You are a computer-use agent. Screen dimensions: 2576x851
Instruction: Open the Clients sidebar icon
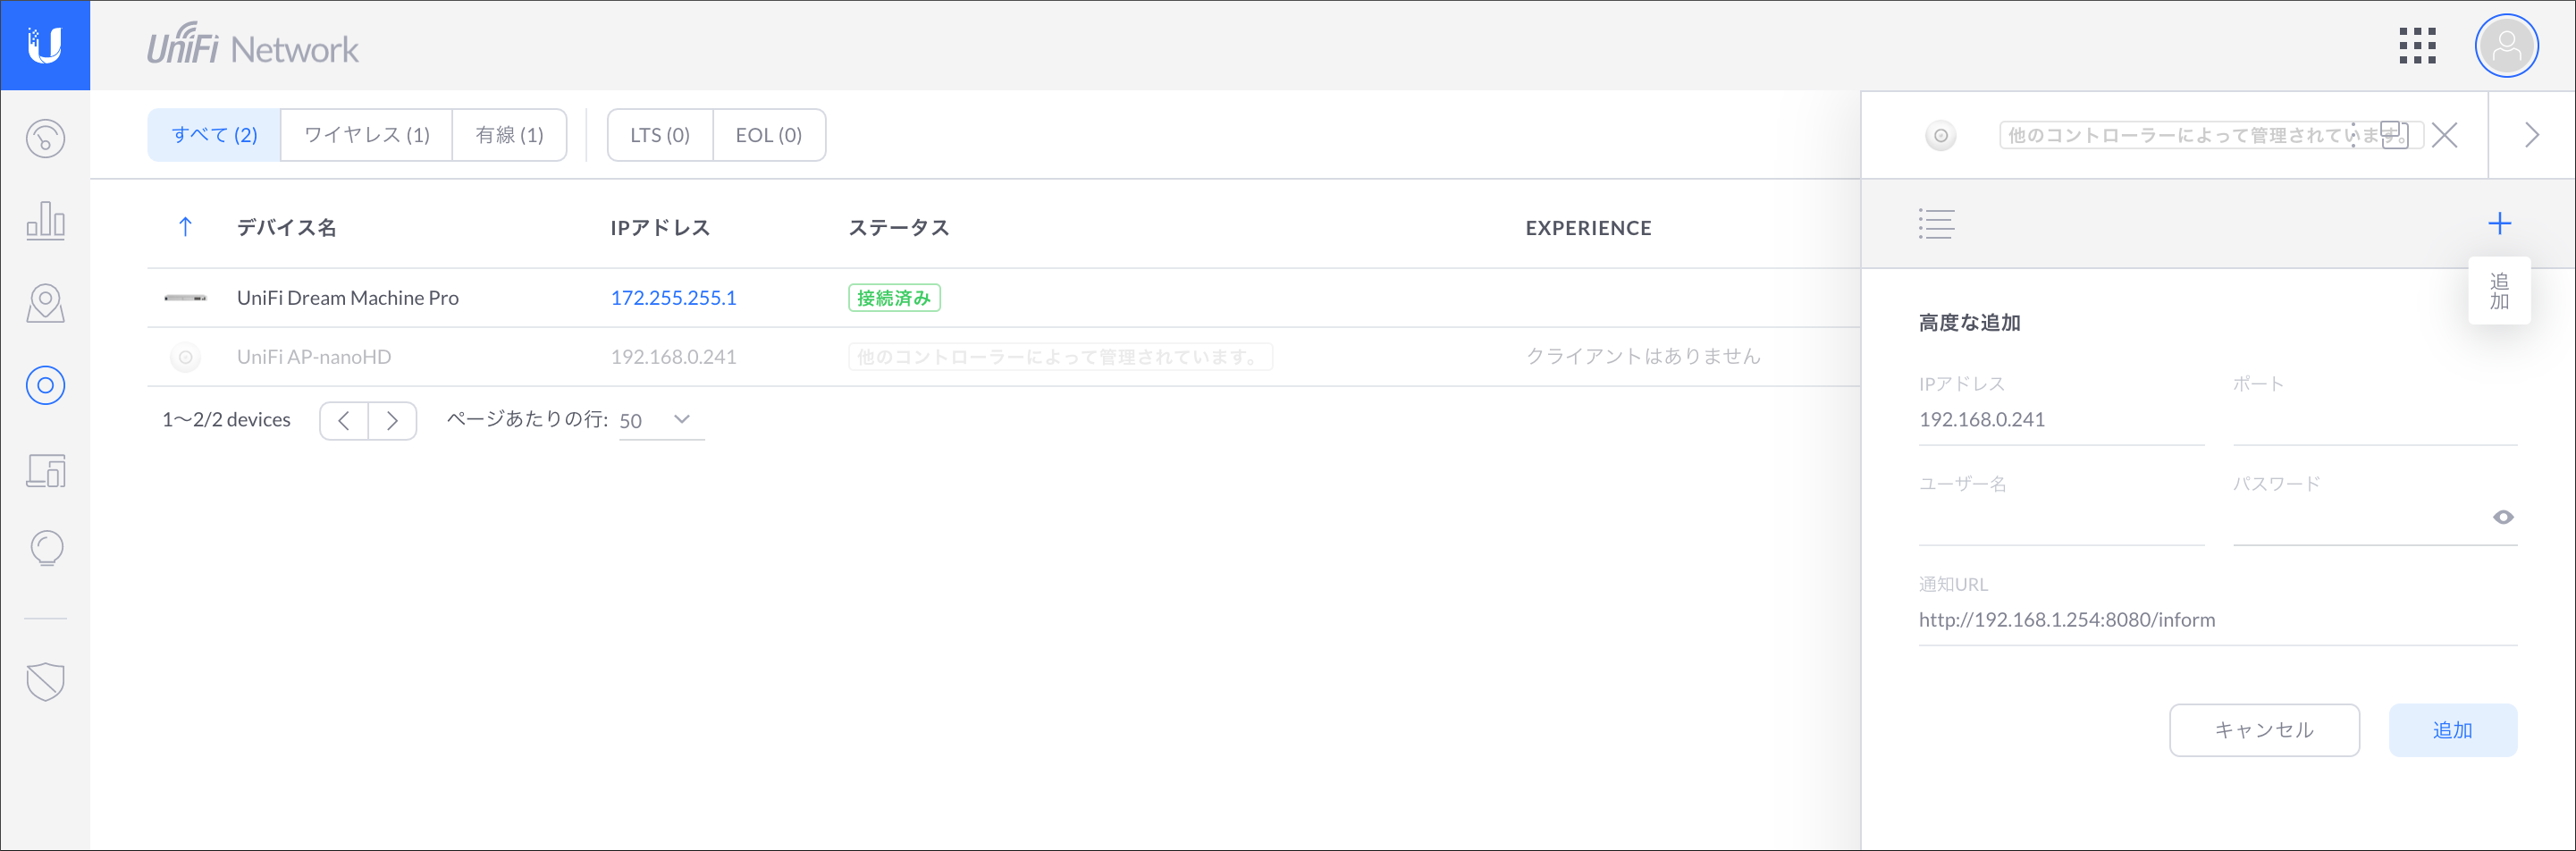[x=45, y=470]
